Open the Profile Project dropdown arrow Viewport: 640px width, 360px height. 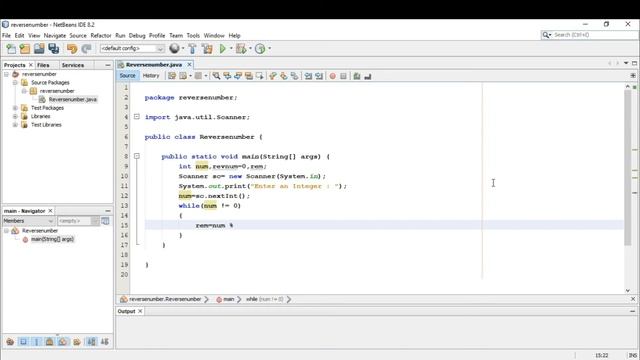[x=269, y=49]
